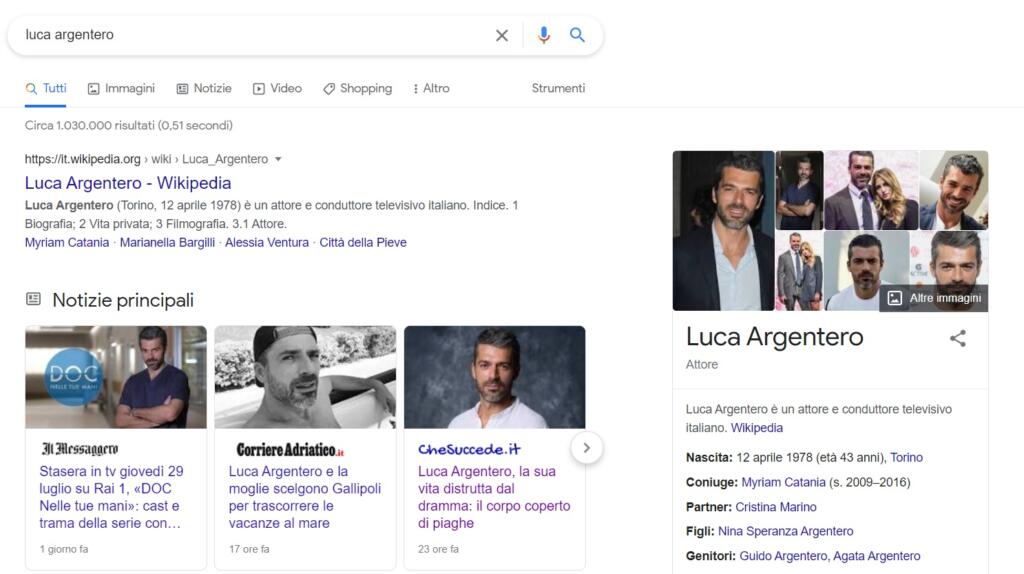
Task: Click the CorriereAdriatico.it logo
Action: point(290,449)
